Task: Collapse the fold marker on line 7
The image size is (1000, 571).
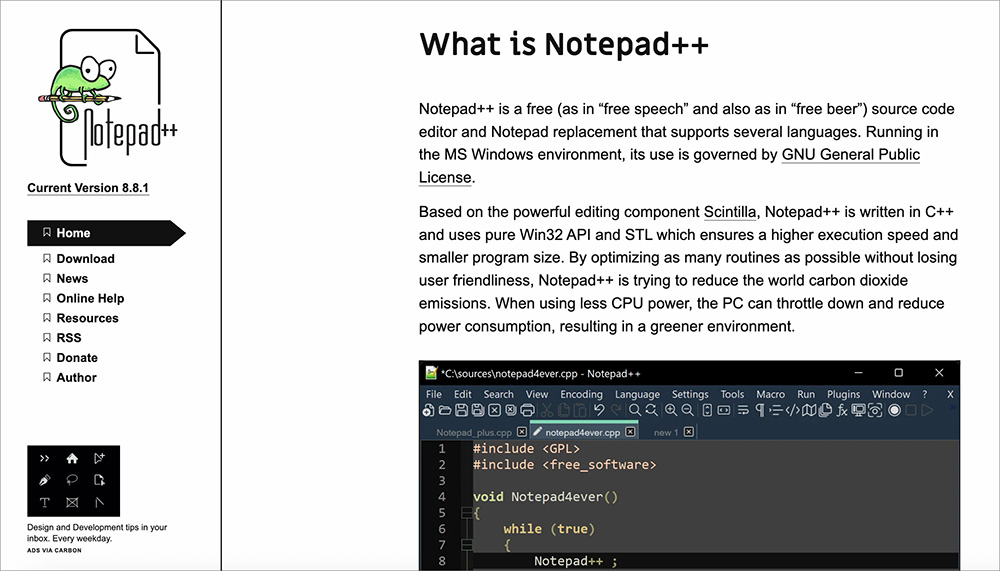Action: point(467,544)
